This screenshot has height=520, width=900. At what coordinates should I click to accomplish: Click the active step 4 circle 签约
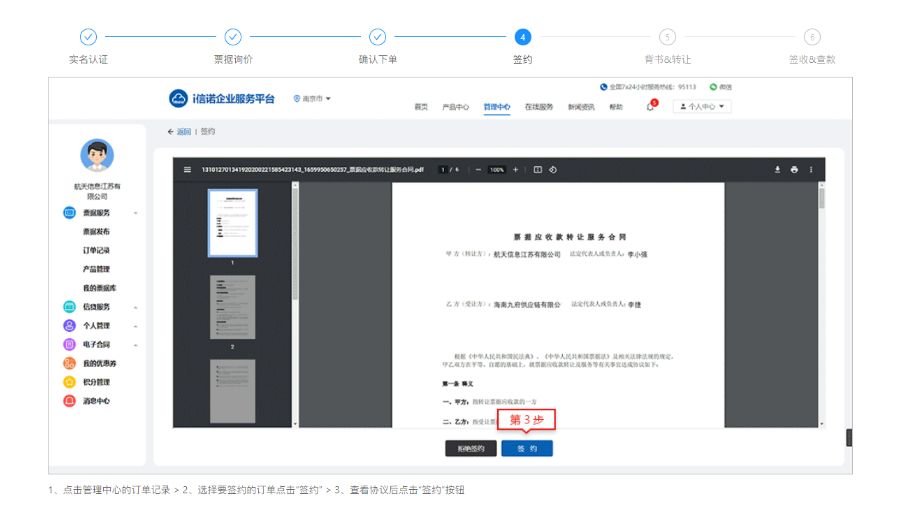522,37
